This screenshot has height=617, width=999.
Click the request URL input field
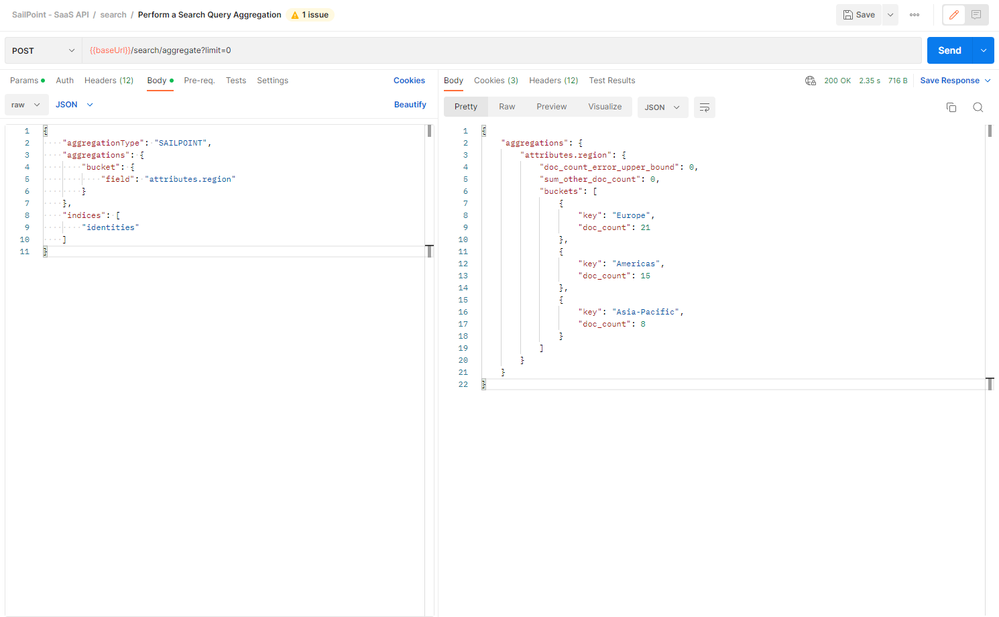(500, 50)
